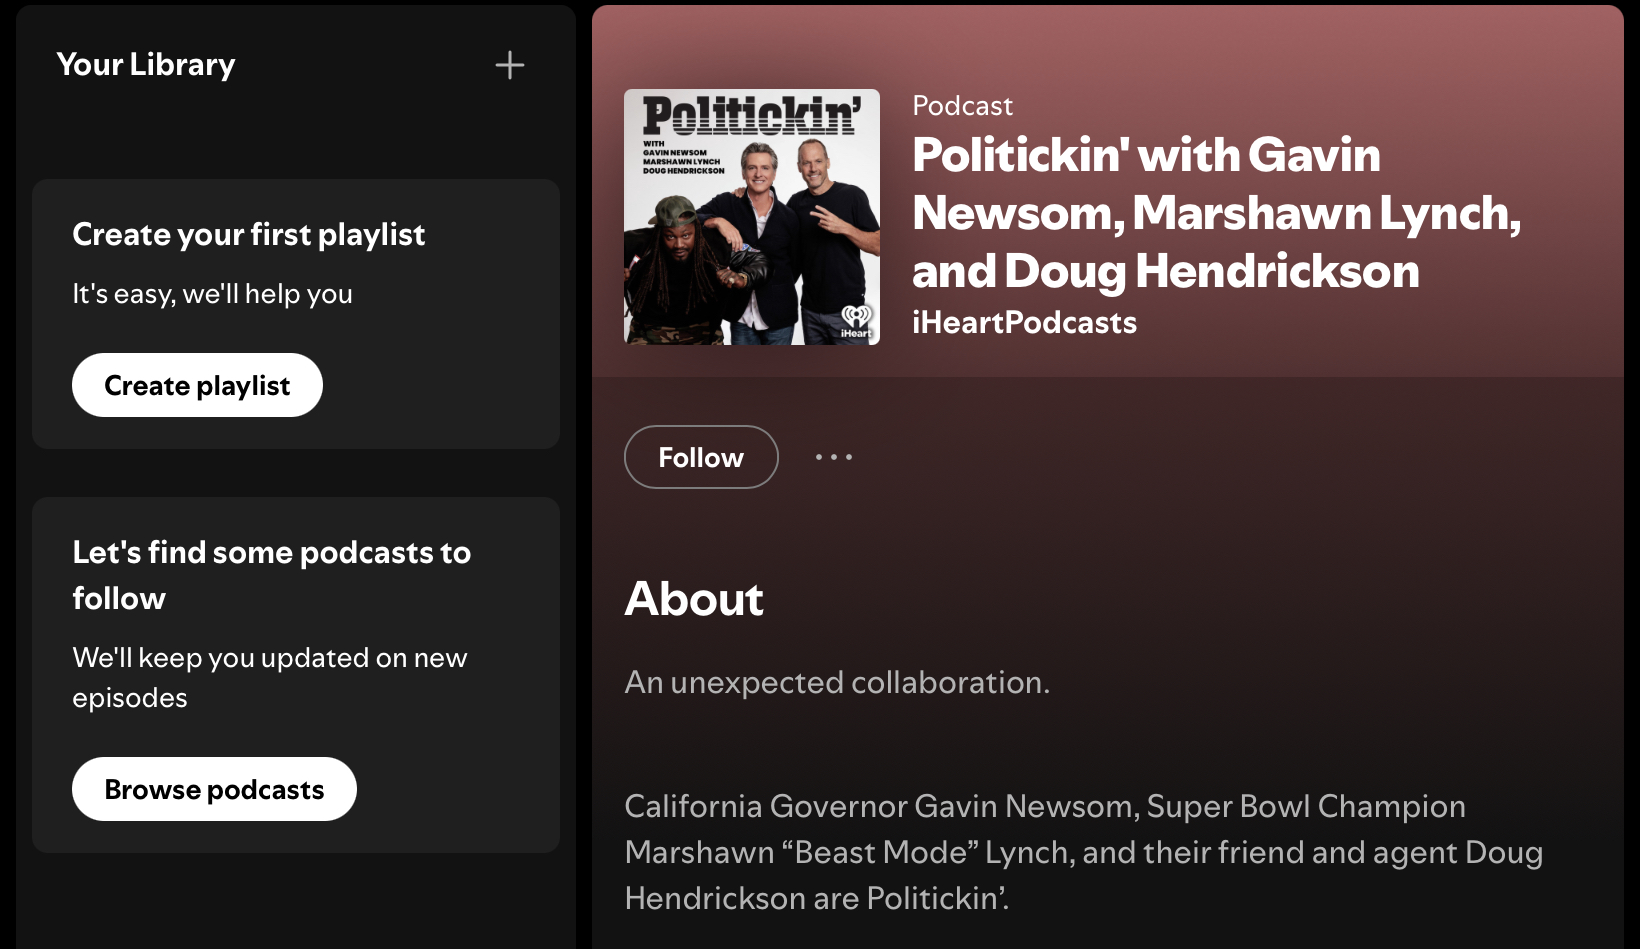1640x949 pixels.
Task: Click the Politickin' with Gavin Newsom title
Action: click(1216, 212)
